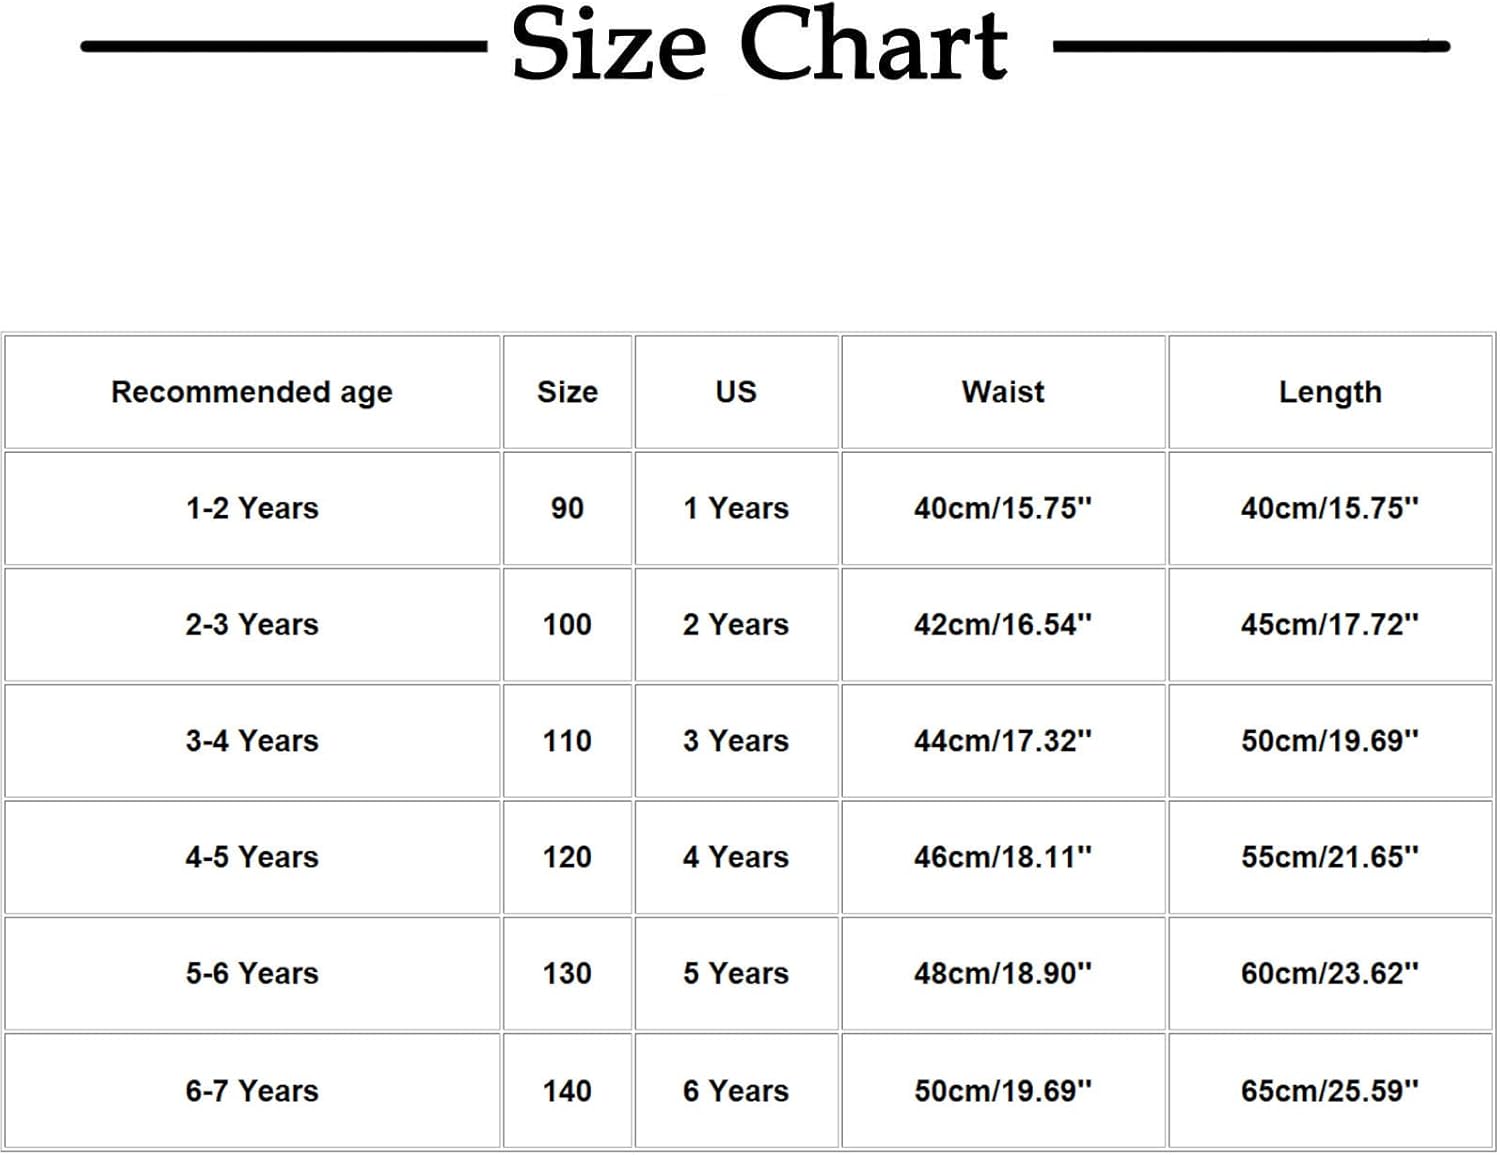Select length value 55cm/21.65"

1330,857
